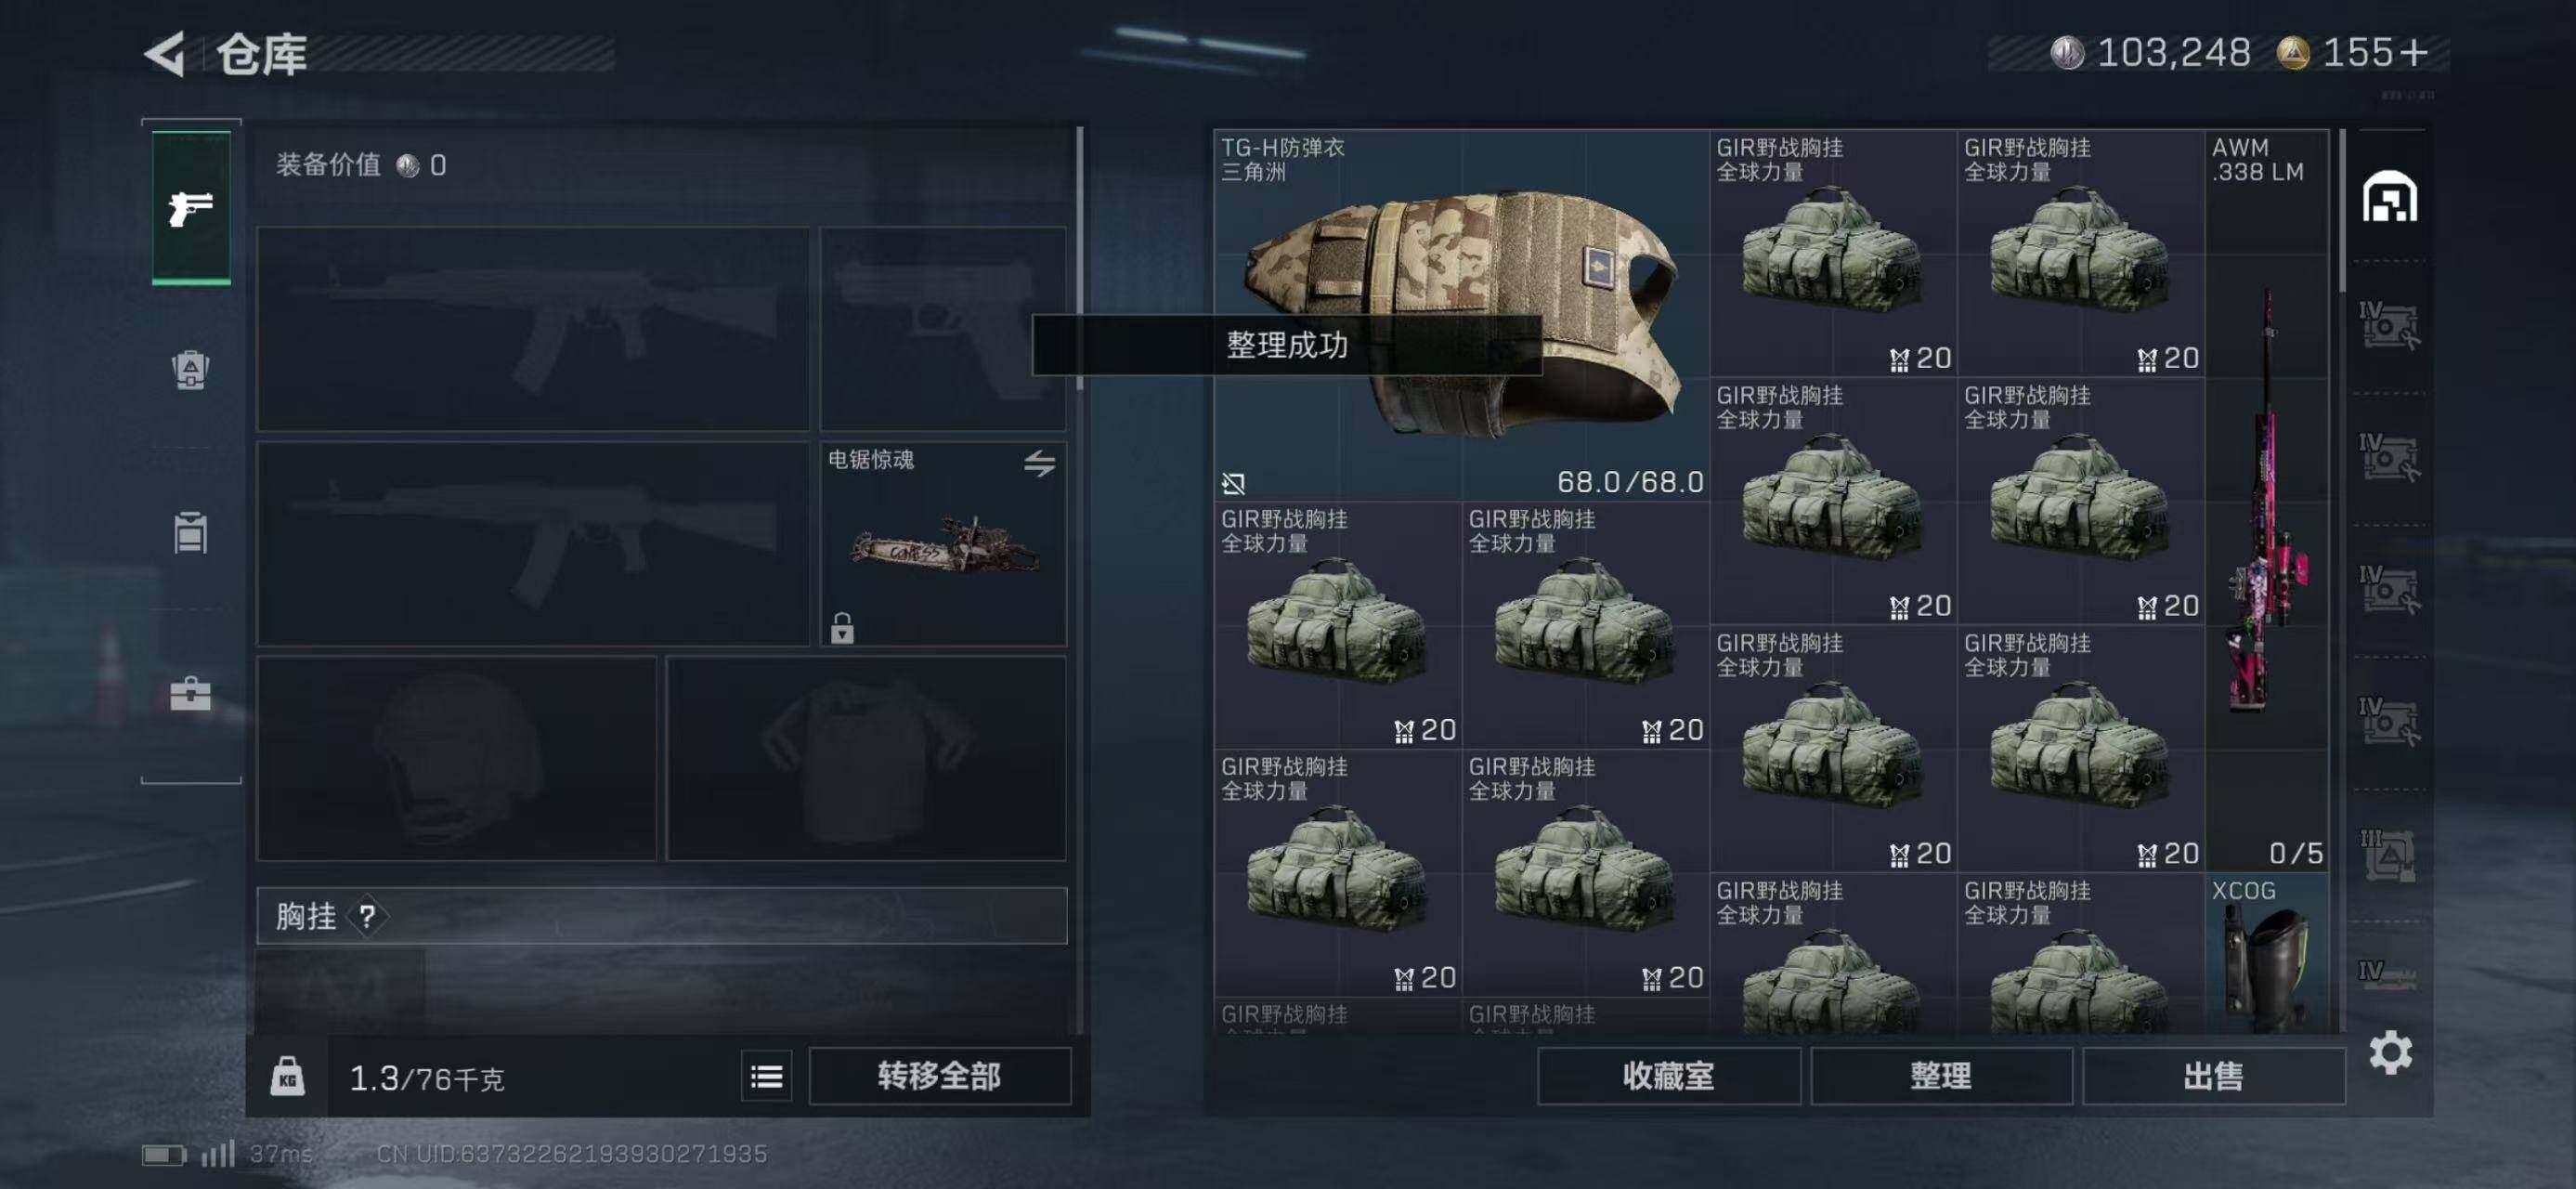Open the 收藏室 collection room

pos(1668,1076)
